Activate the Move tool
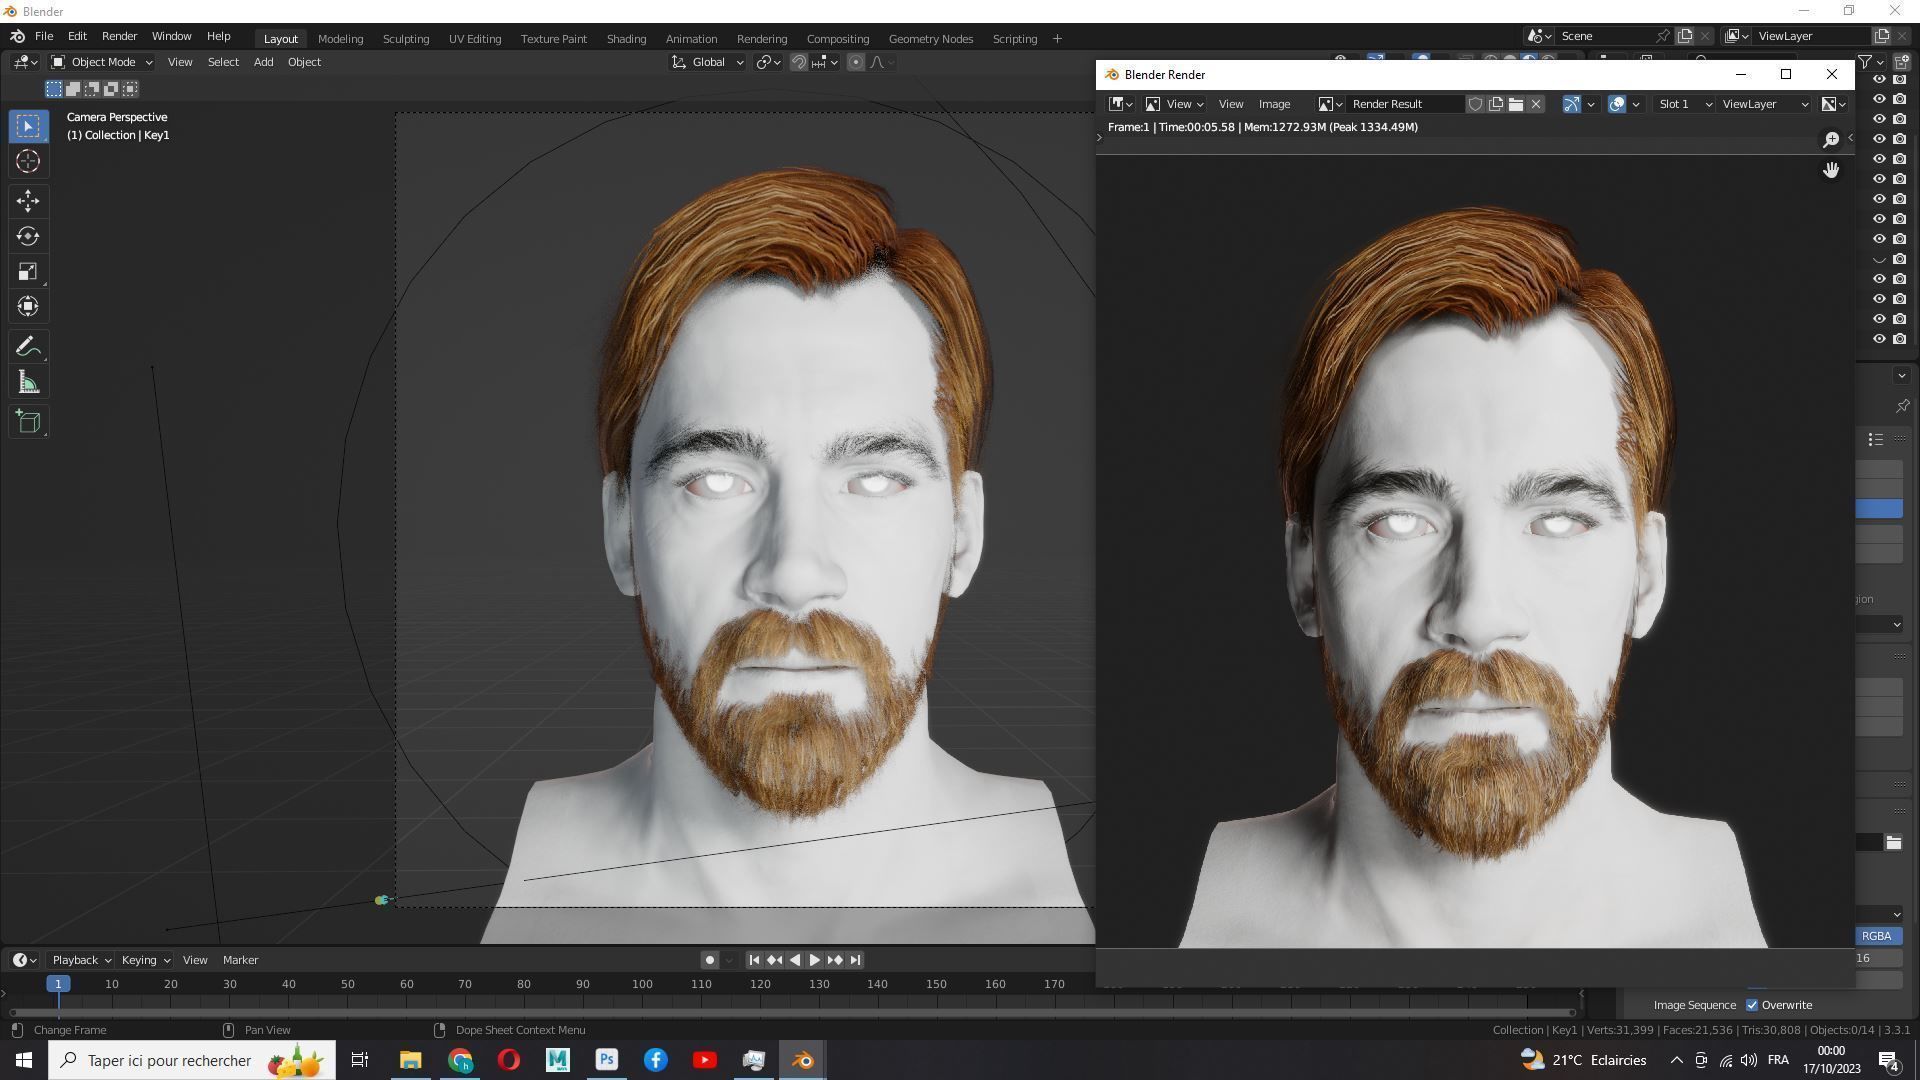Viewport: 1920px width, 1080px height. tap(28, 201)
